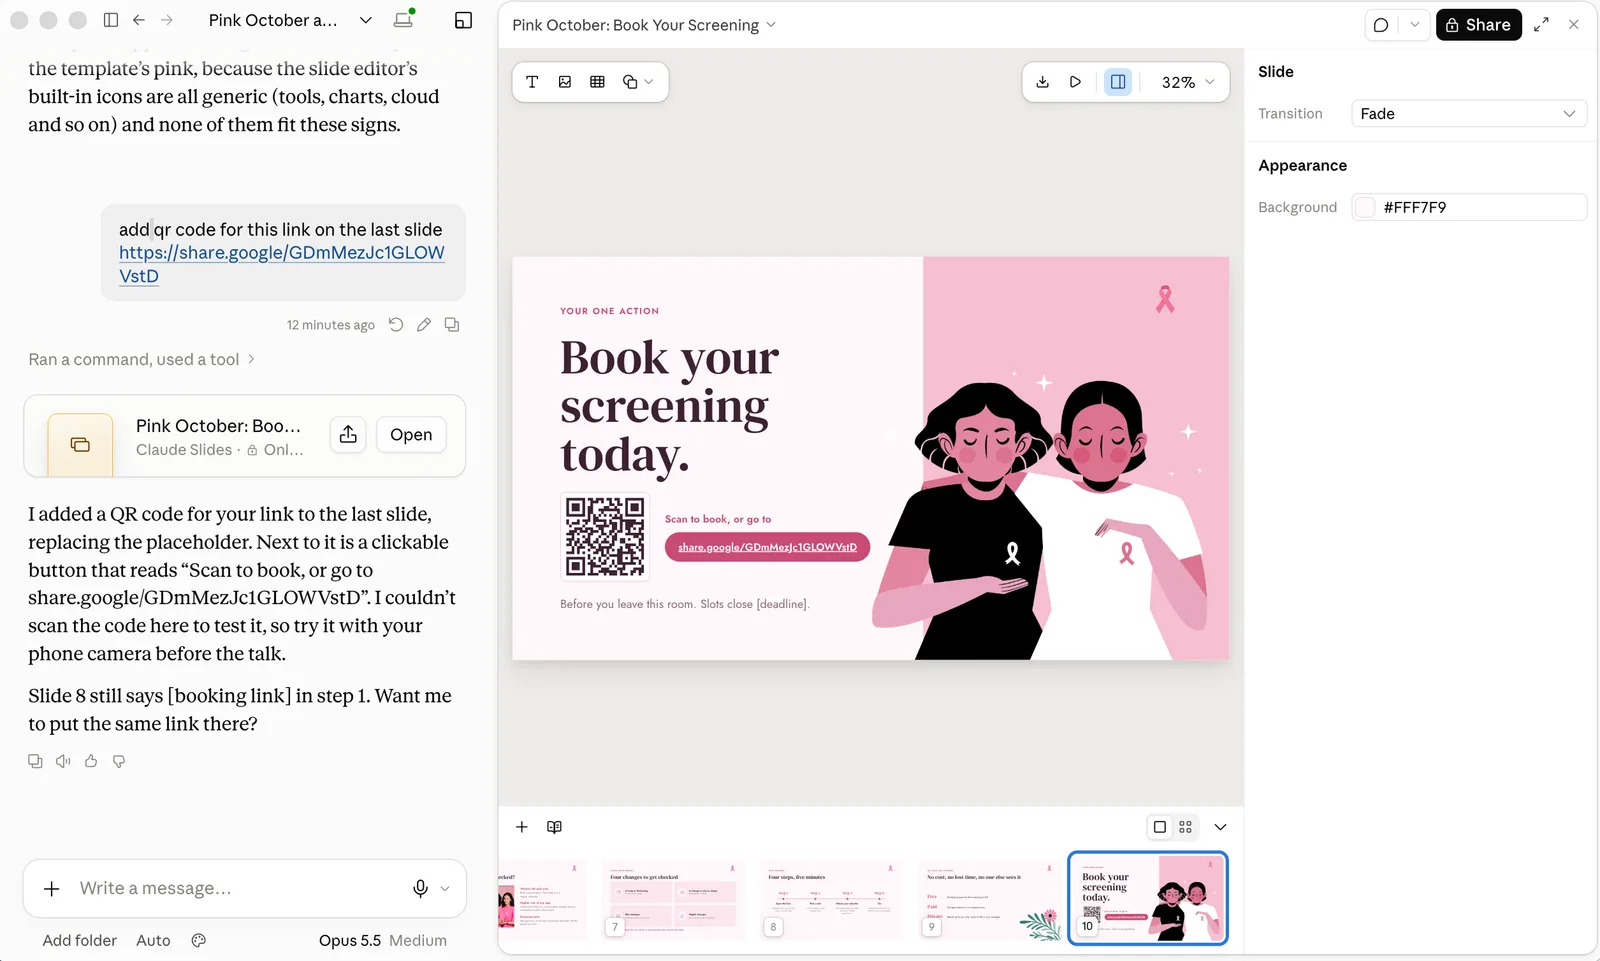Edit the background hex value field

1468,207
